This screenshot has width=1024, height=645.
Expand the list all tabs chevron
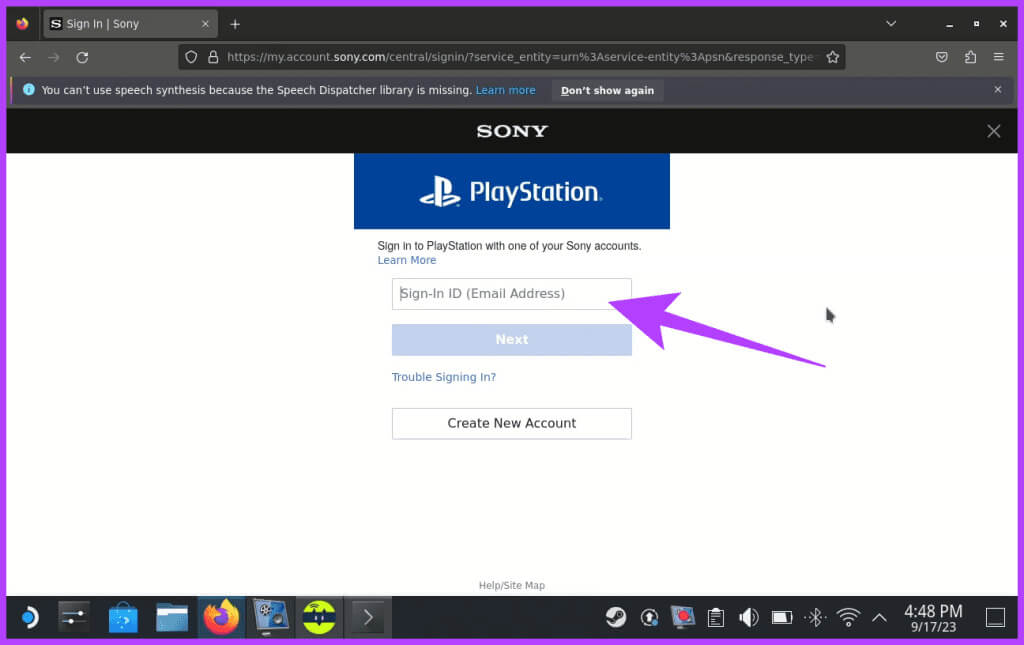[x=891, y=24]
